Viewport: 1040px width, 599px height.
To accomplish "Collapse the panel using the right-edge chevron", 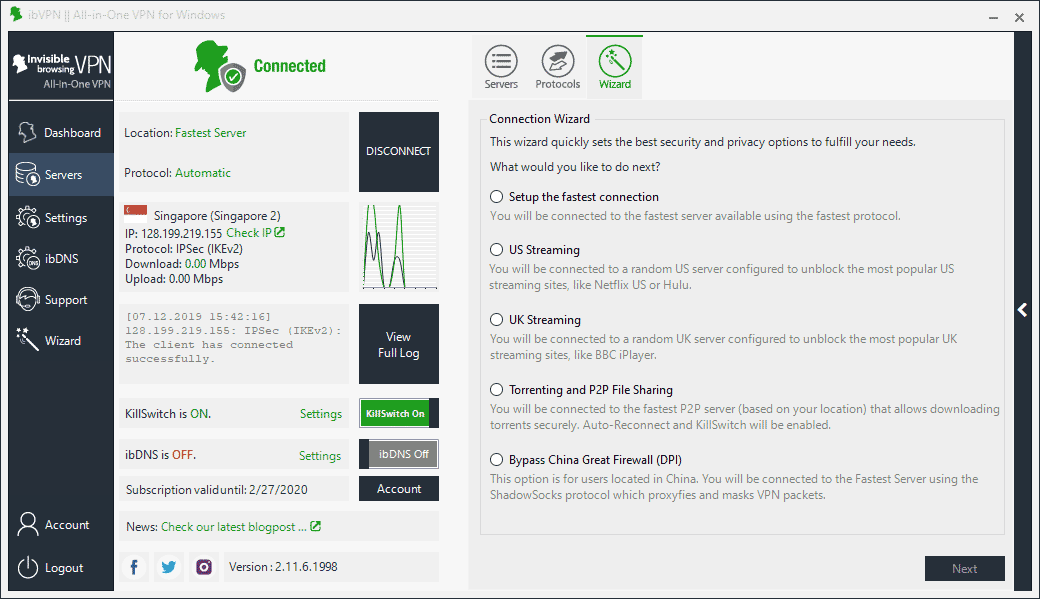I will 1022,310.
